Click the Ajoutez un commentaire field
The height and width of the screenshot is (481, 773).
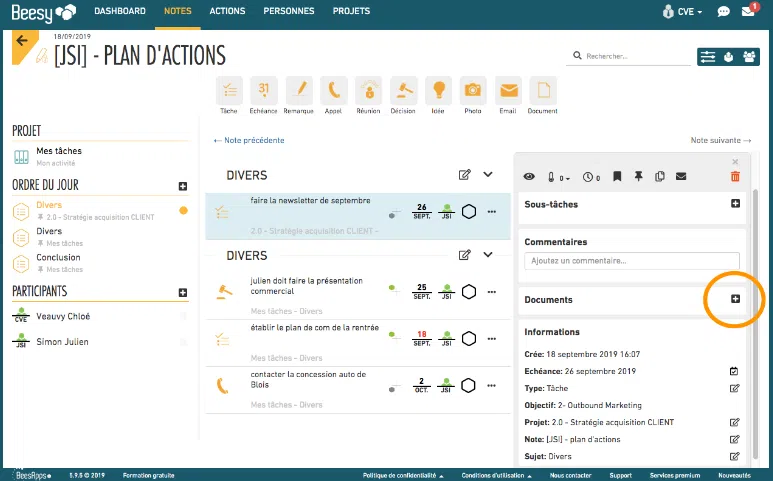pos(632,261)
